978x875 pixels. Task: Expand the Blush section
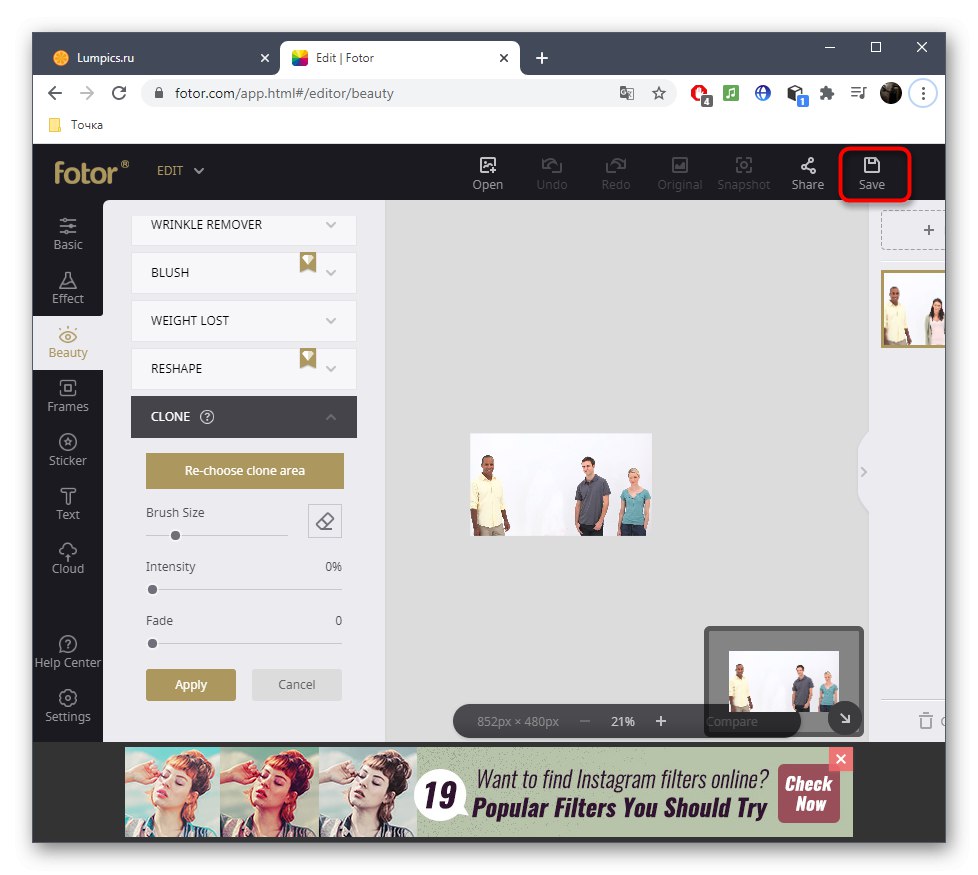click(243, 273)
